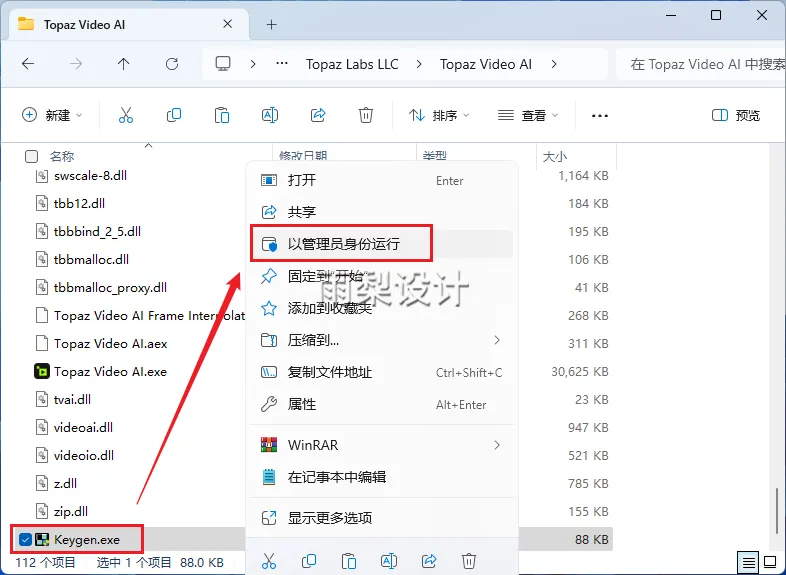Expand chevron after Topaz Video AI breadcrumb

pos(554,64)
